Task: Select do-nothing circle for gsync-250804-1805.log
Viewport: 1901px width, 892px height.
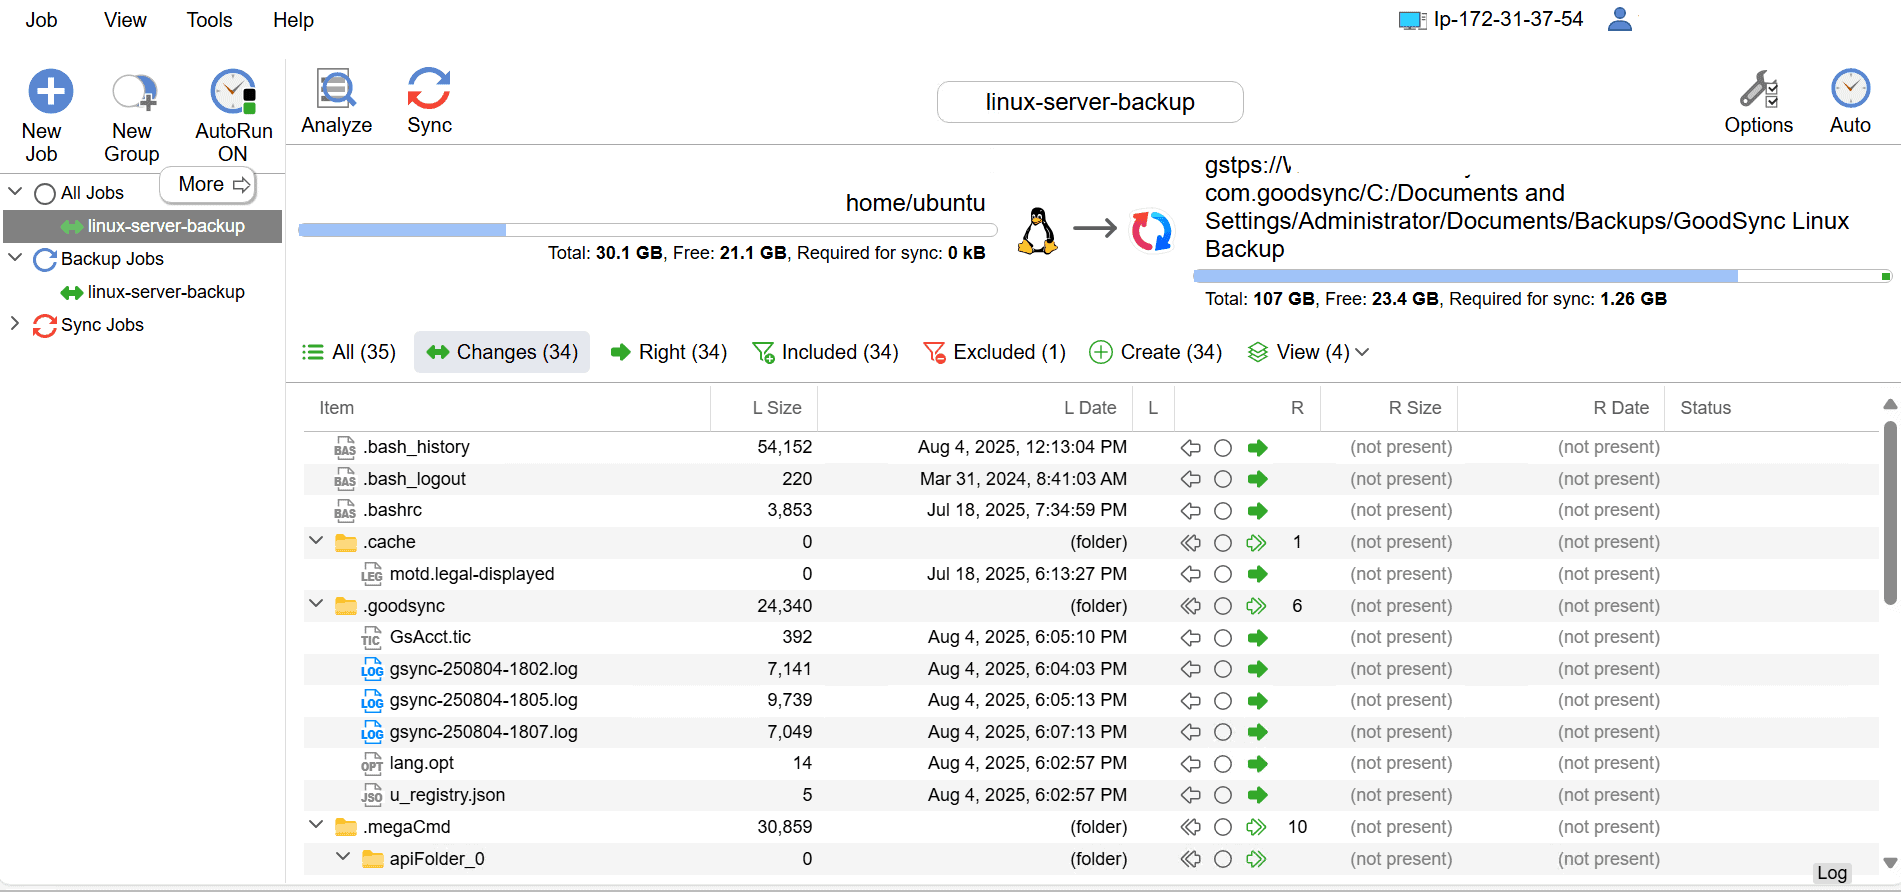Action: tap(1223, 701)
